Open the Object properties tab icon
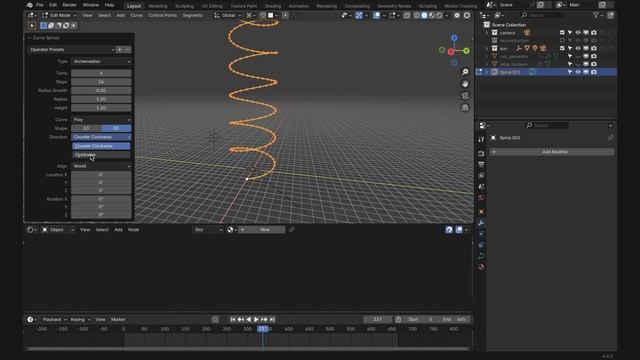The height and width of the screenshot is (360, 640). (x=481, y=212)
